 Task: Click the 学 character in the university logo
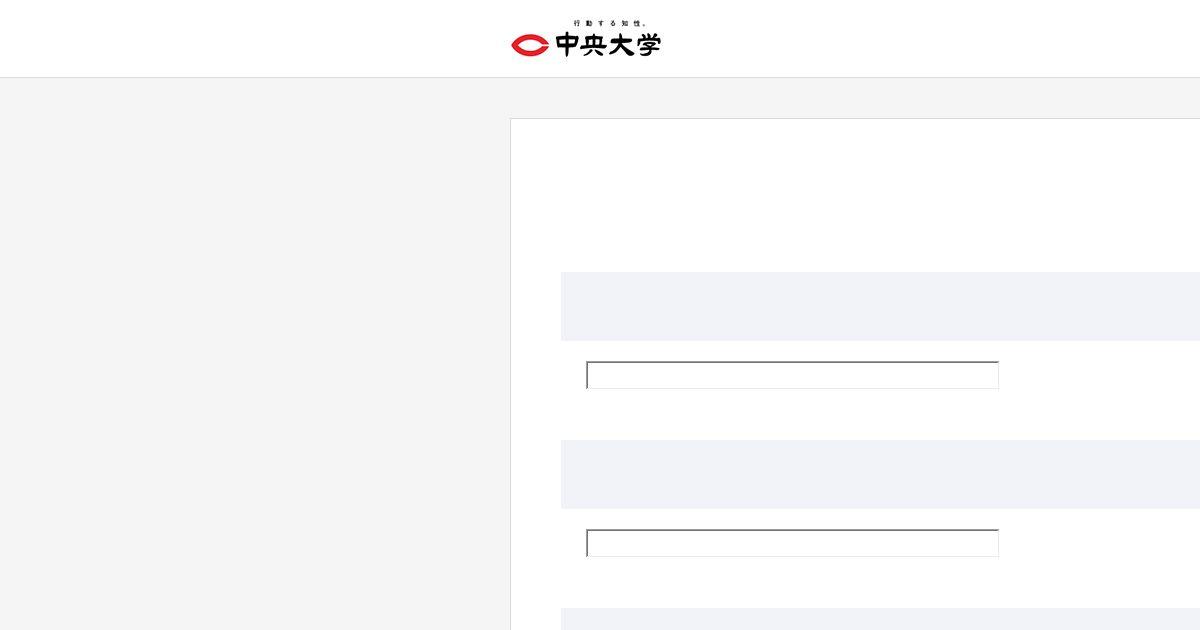coord(649,45)
